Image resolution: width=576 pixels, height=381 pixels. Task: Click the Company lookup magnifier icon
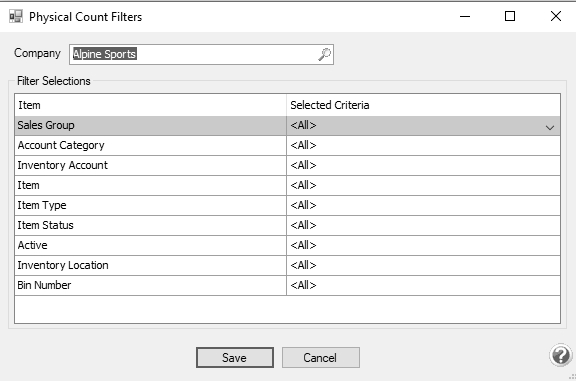(324, 54)
